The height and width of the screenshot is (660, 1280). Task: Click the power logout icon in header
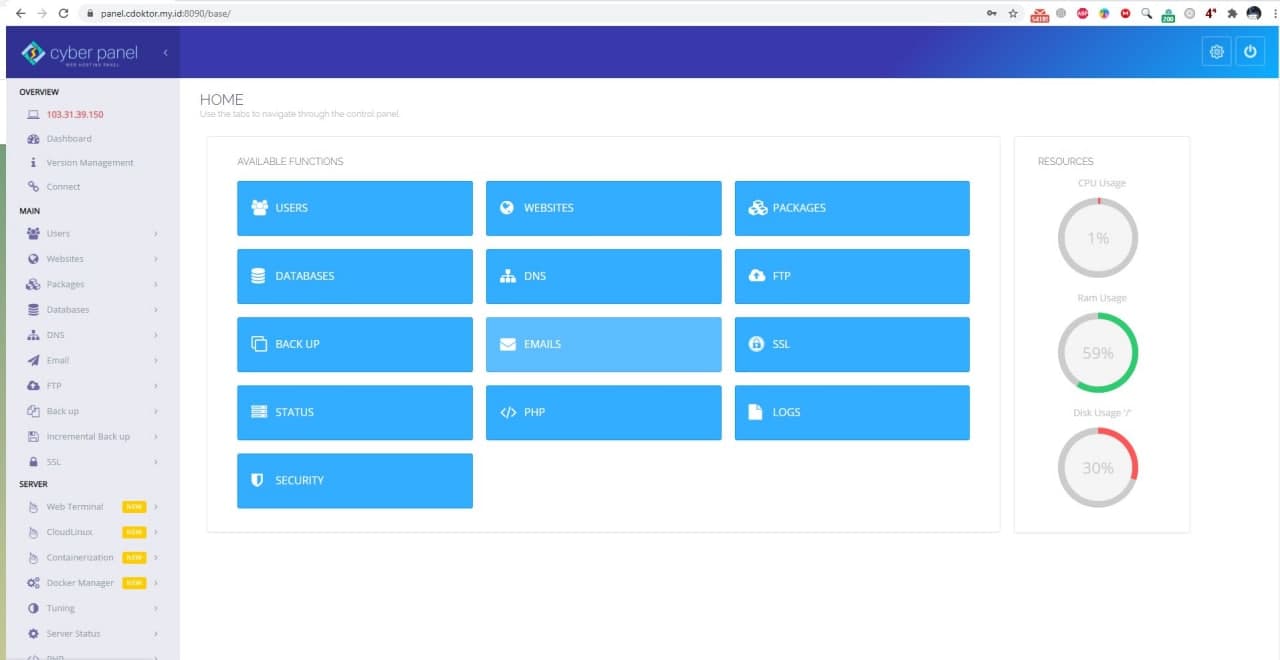(1249, 52)
